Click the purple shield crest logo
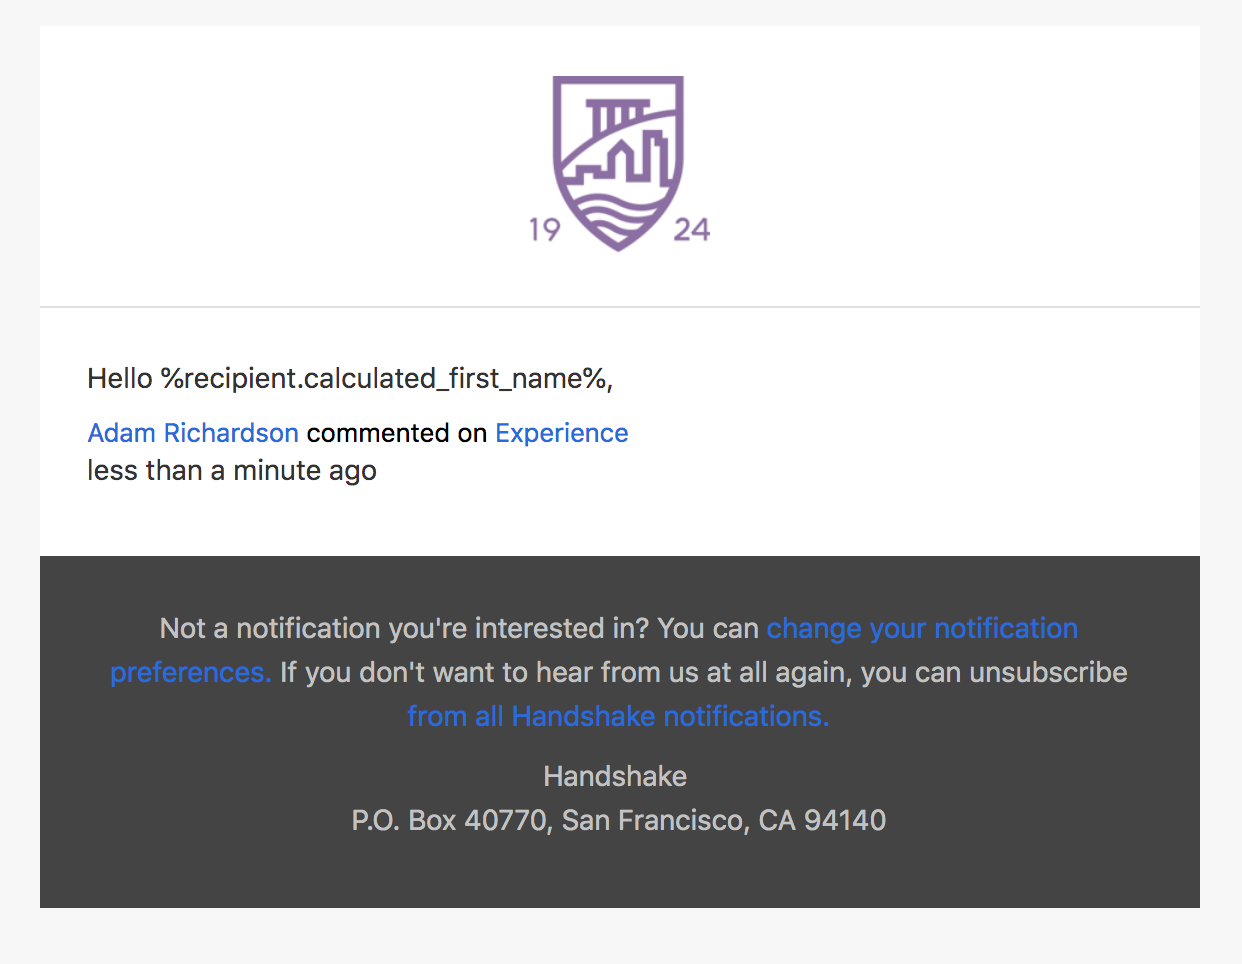This screenshot has width=1242, height=964. click(619, 163)
